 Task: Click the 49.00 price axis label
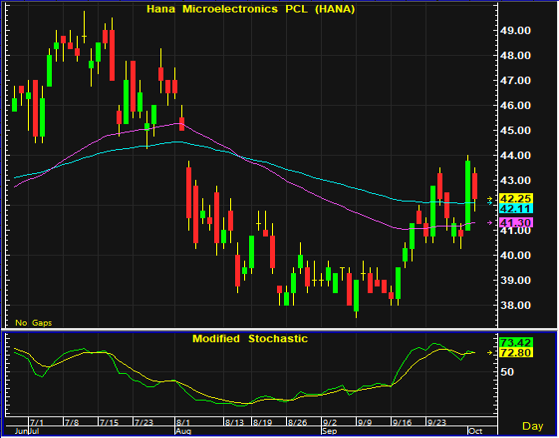coord(517,31)
